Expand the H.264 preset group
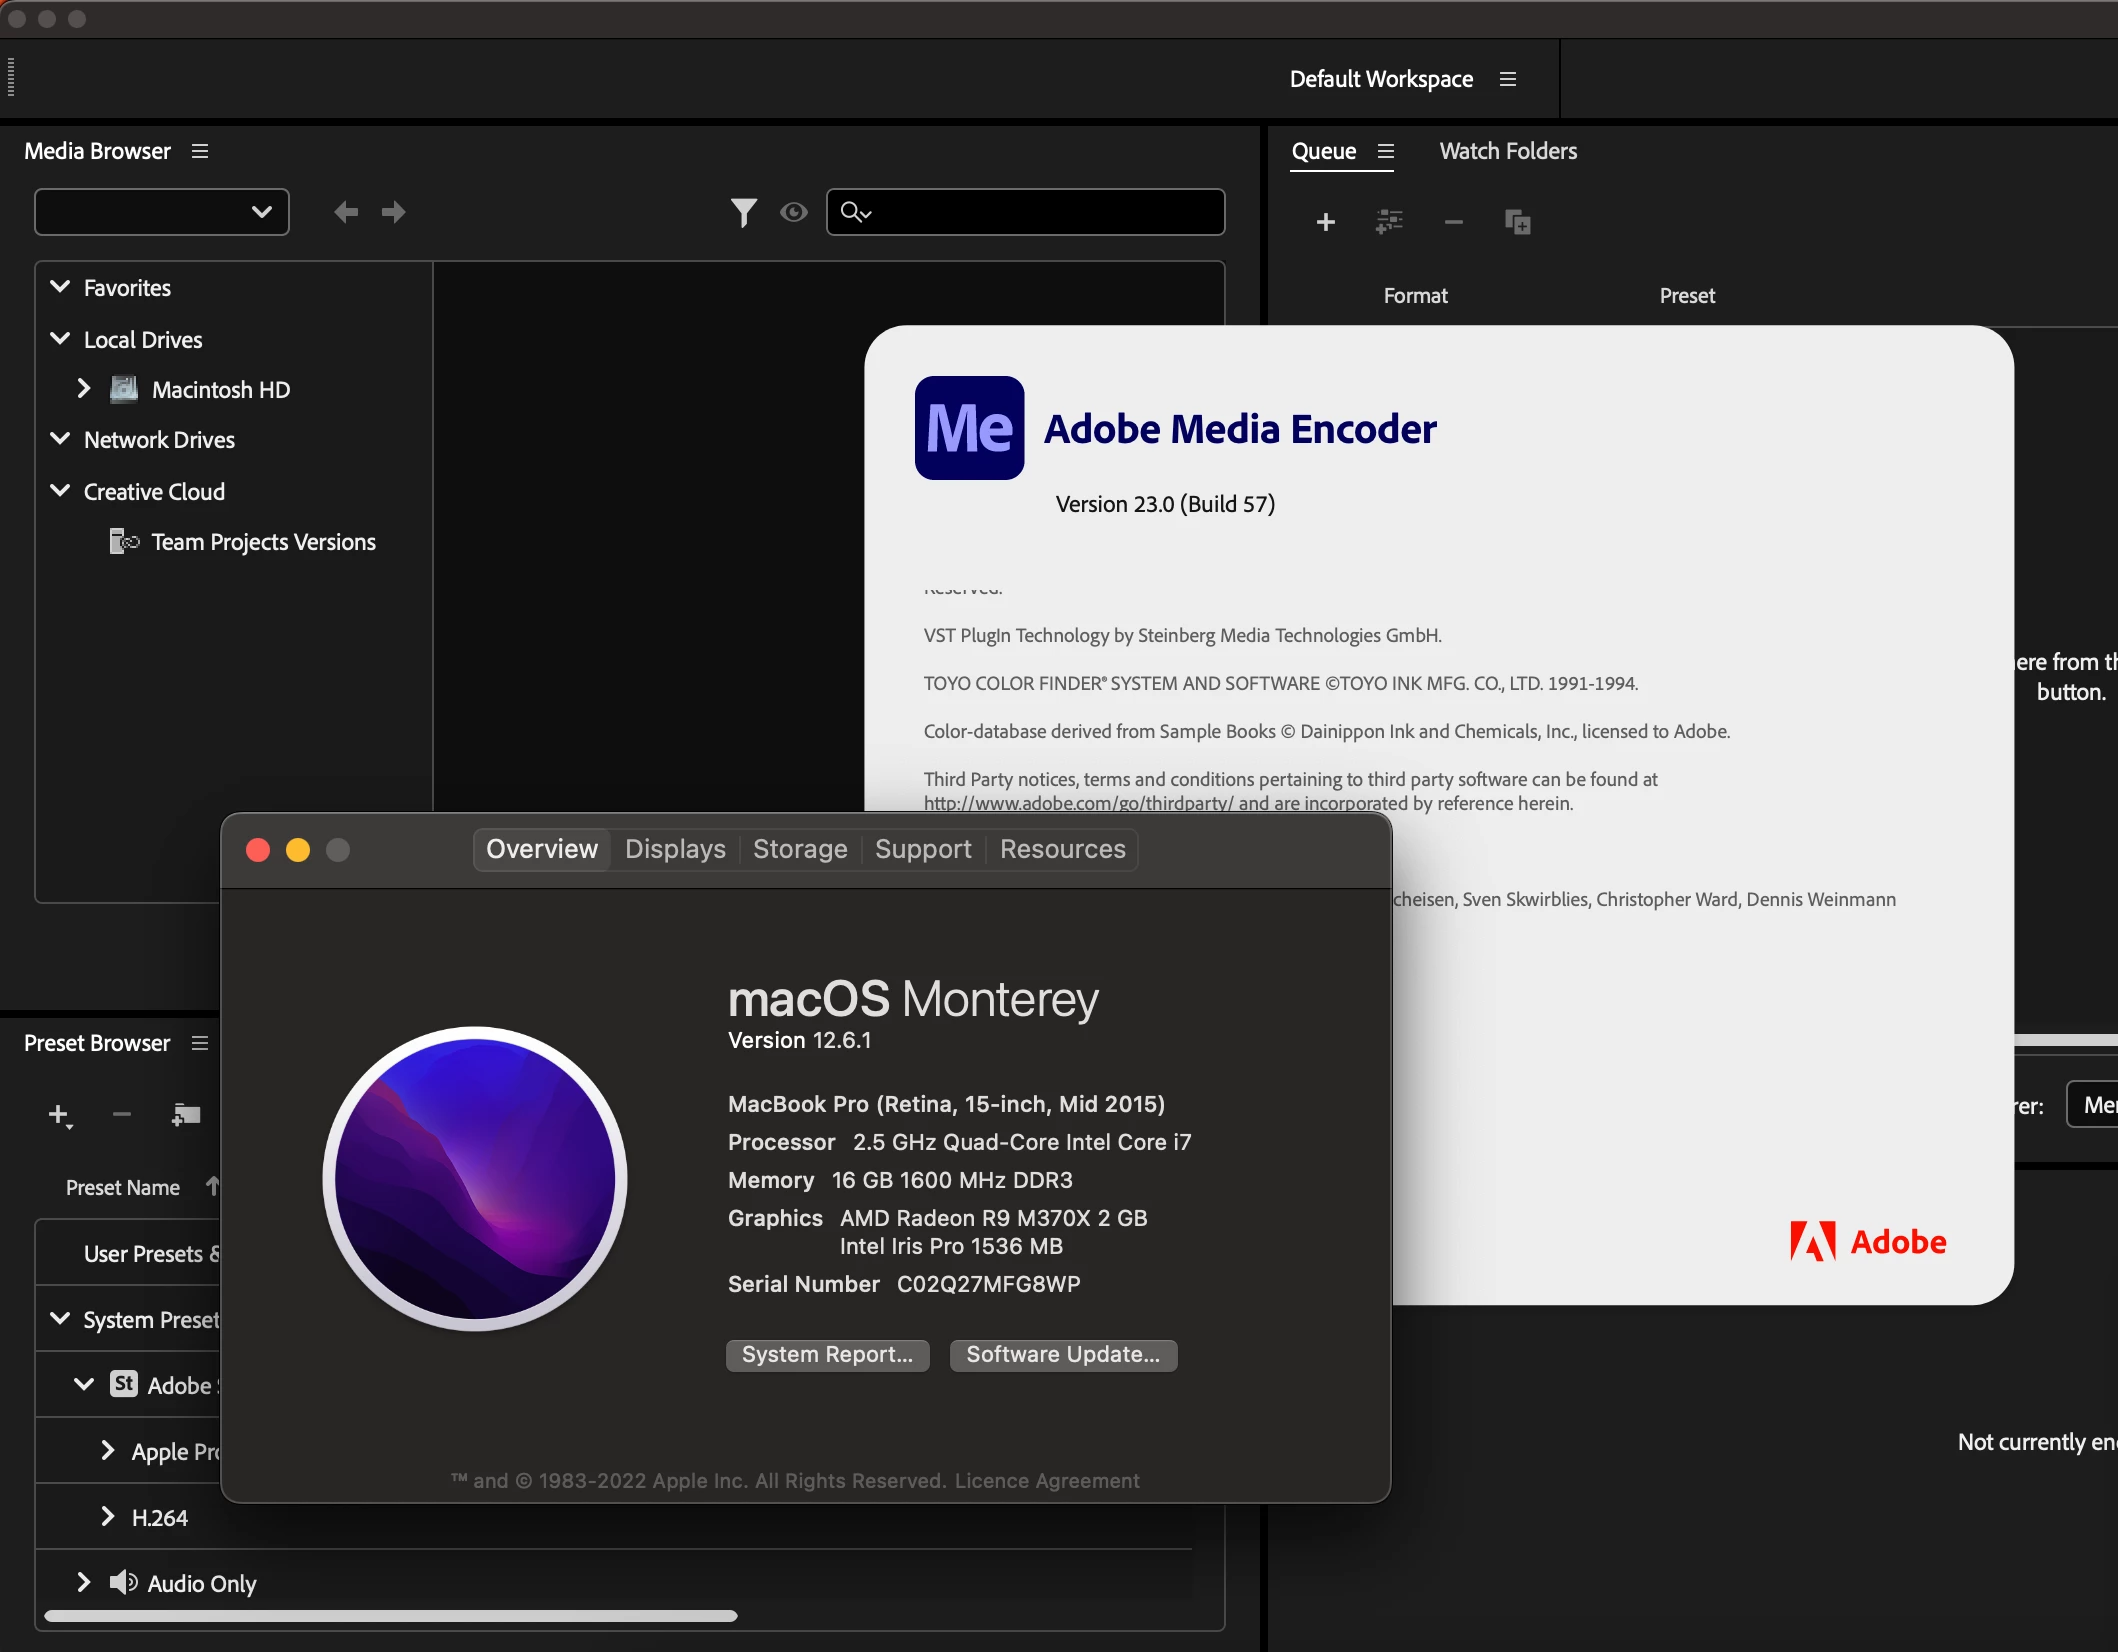This screenshot has height=1652, width=2118. pyautogui.click(x=108, y=1517)
